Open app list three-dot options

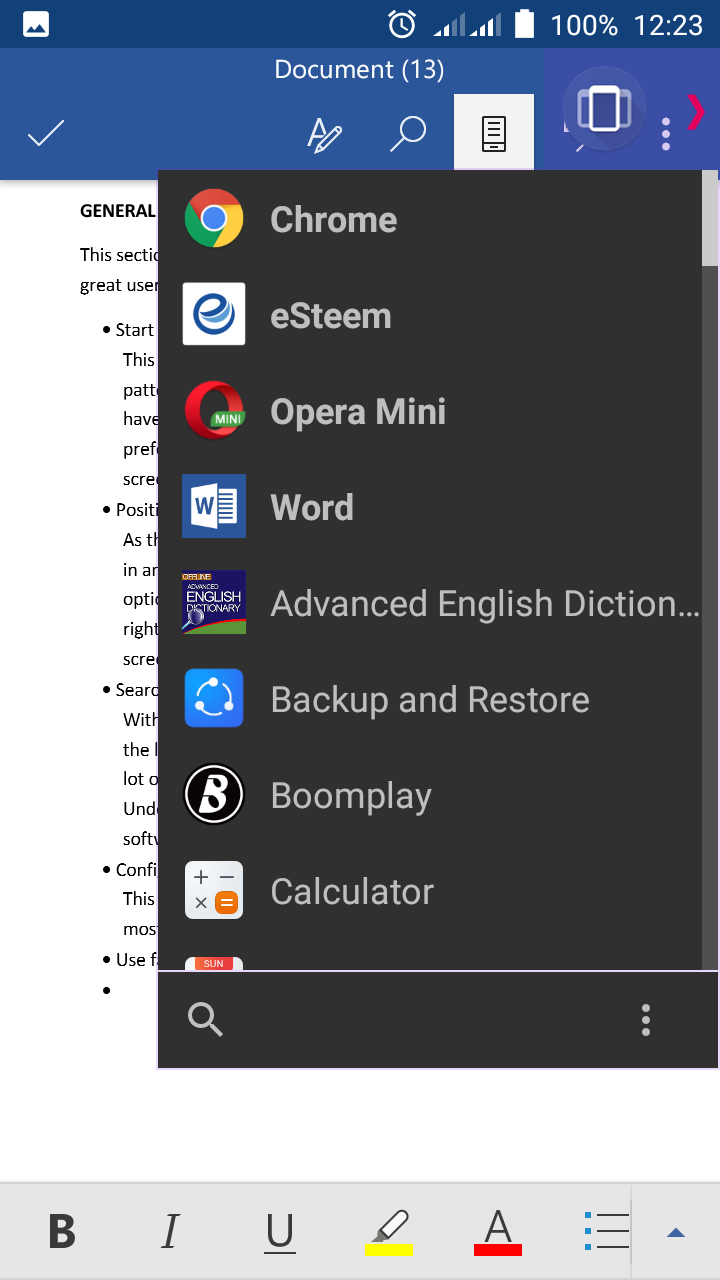click(646, 1019)
